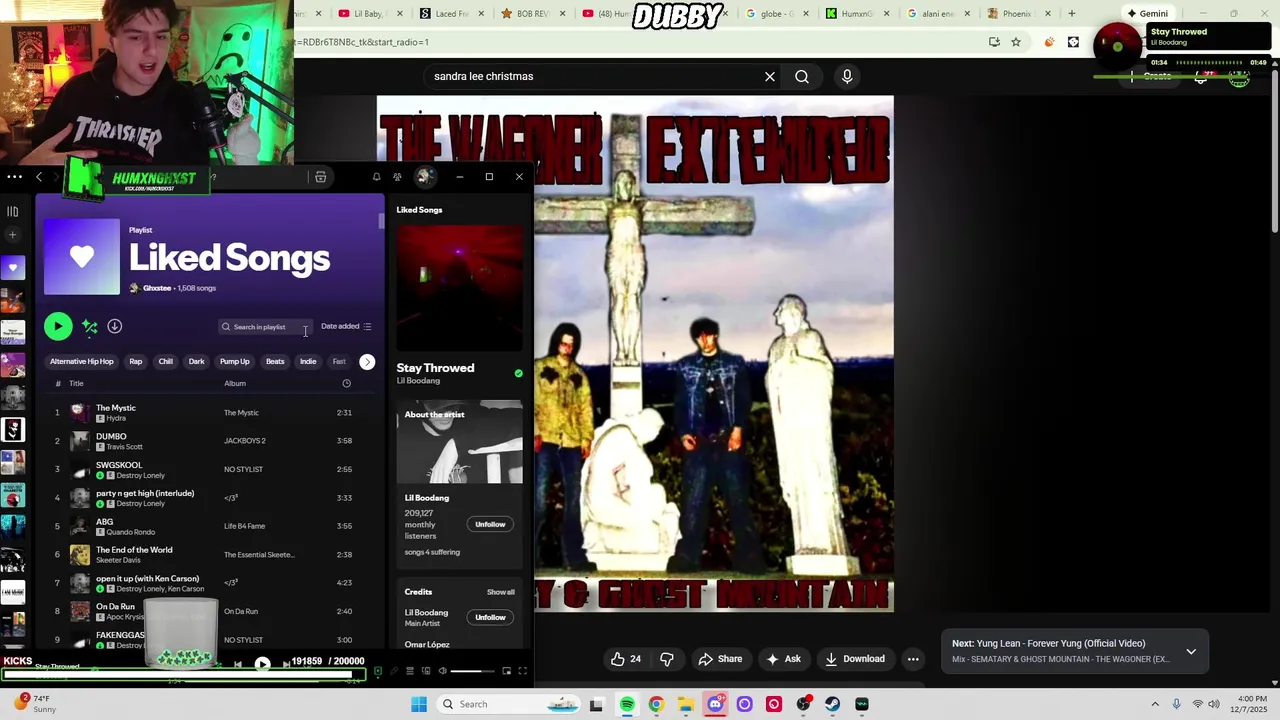Open Stay Throwed cover art in Now Playing
The height and width of the screenshot is (720, 1280).
[459, 288]
